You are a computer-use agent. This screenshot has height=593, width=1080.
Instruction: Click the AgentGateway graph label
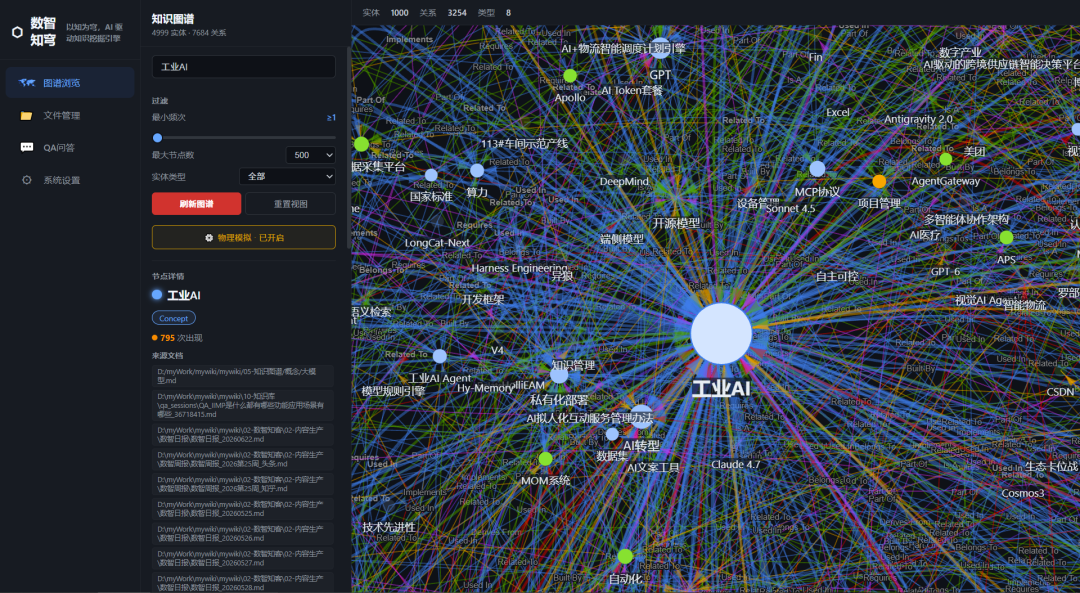click(946, 182)
